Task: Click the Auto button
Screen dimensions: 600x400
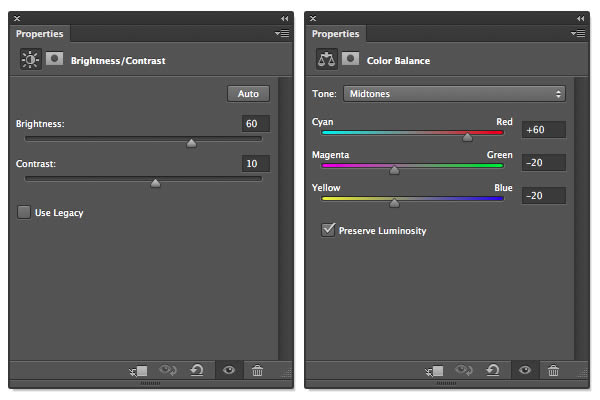Action: pyautogui.click(x=248, y=94)
